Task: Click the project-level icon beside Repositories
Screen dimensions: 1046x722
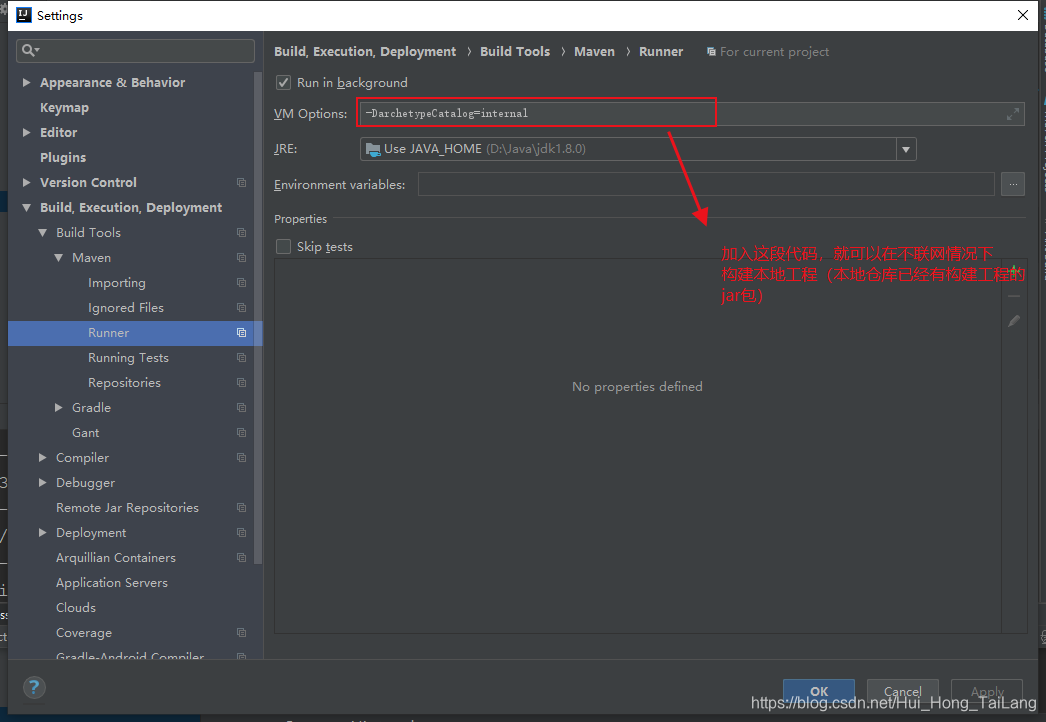Action: pyautogui.click(x=241, y=382)
